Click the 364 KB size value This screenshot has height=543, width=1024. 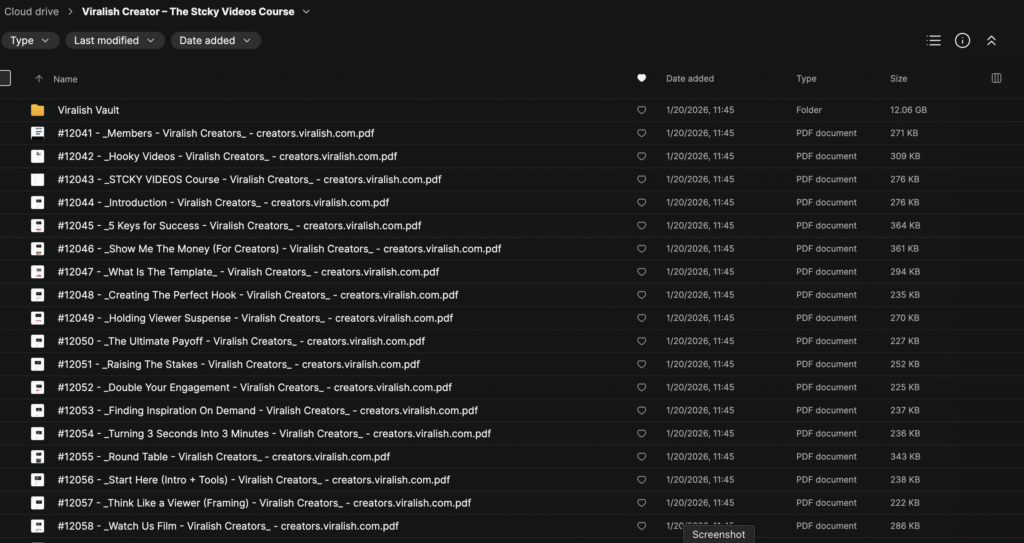coord(905,225)
